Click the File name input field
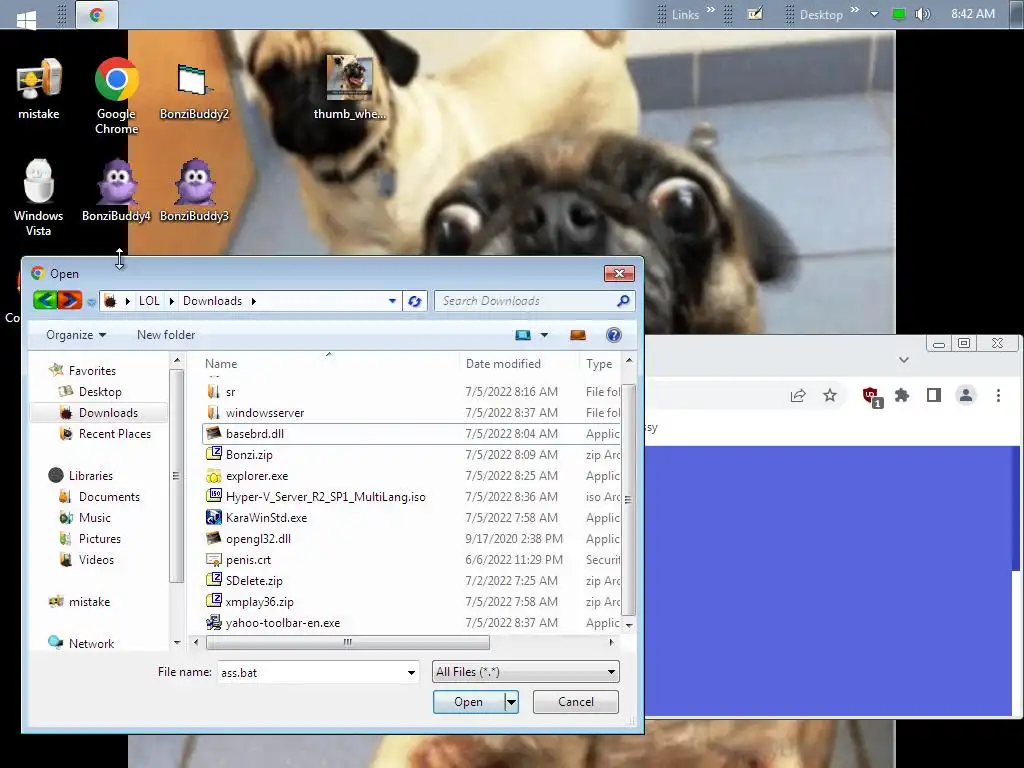This screenshot has width=1024, height=768. tap(310, 672)
